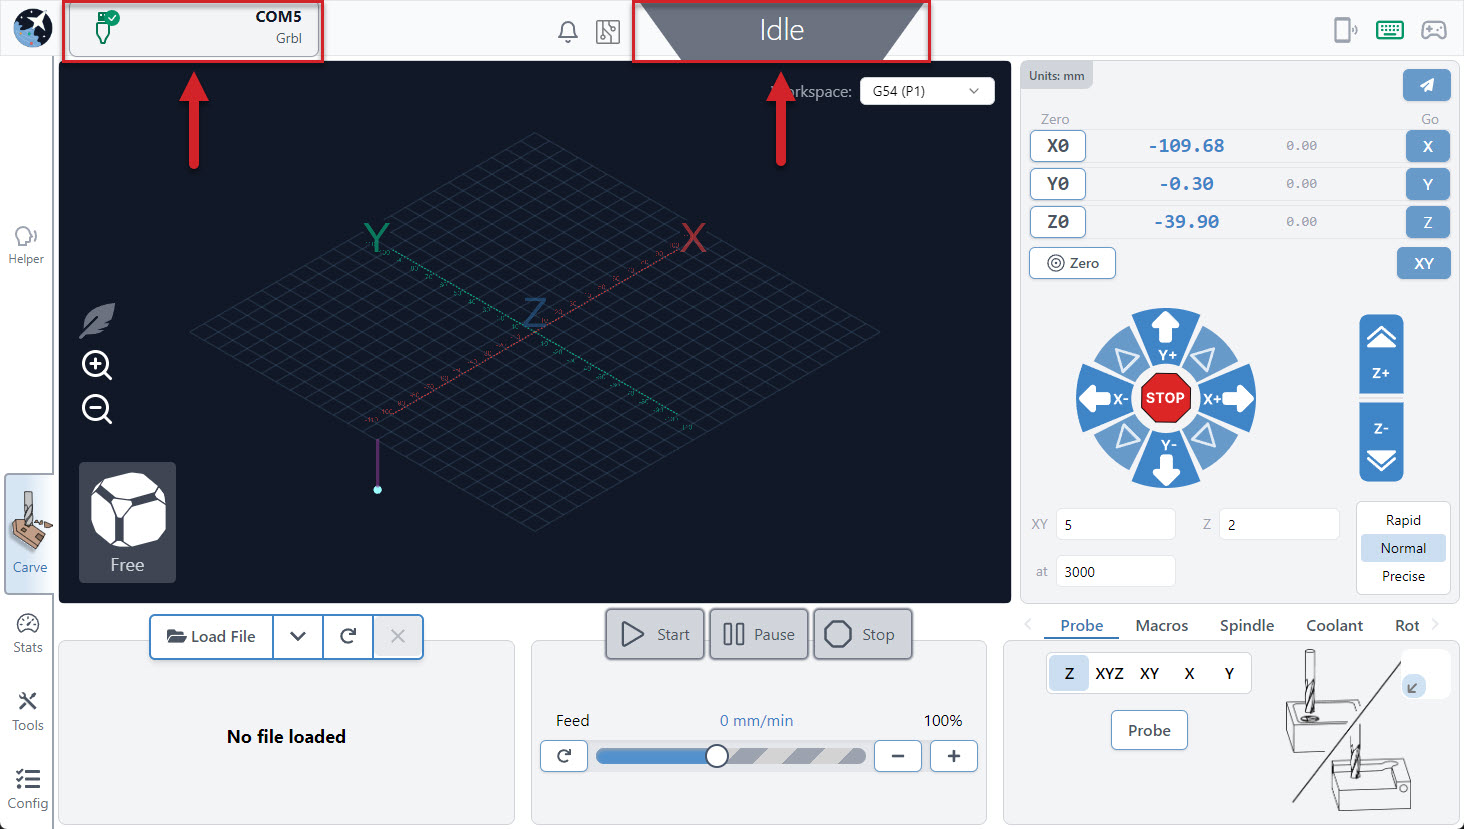Screen dimensions: 1464x829
Task: Zoom in on the visualizer
Action: click(97, 365)
